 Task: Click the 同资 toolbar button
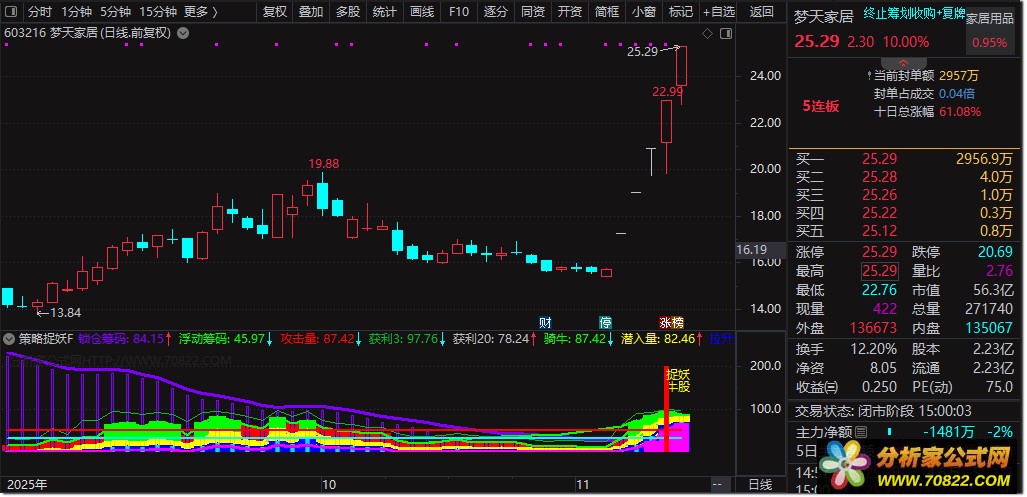click(x=533, y=12)
